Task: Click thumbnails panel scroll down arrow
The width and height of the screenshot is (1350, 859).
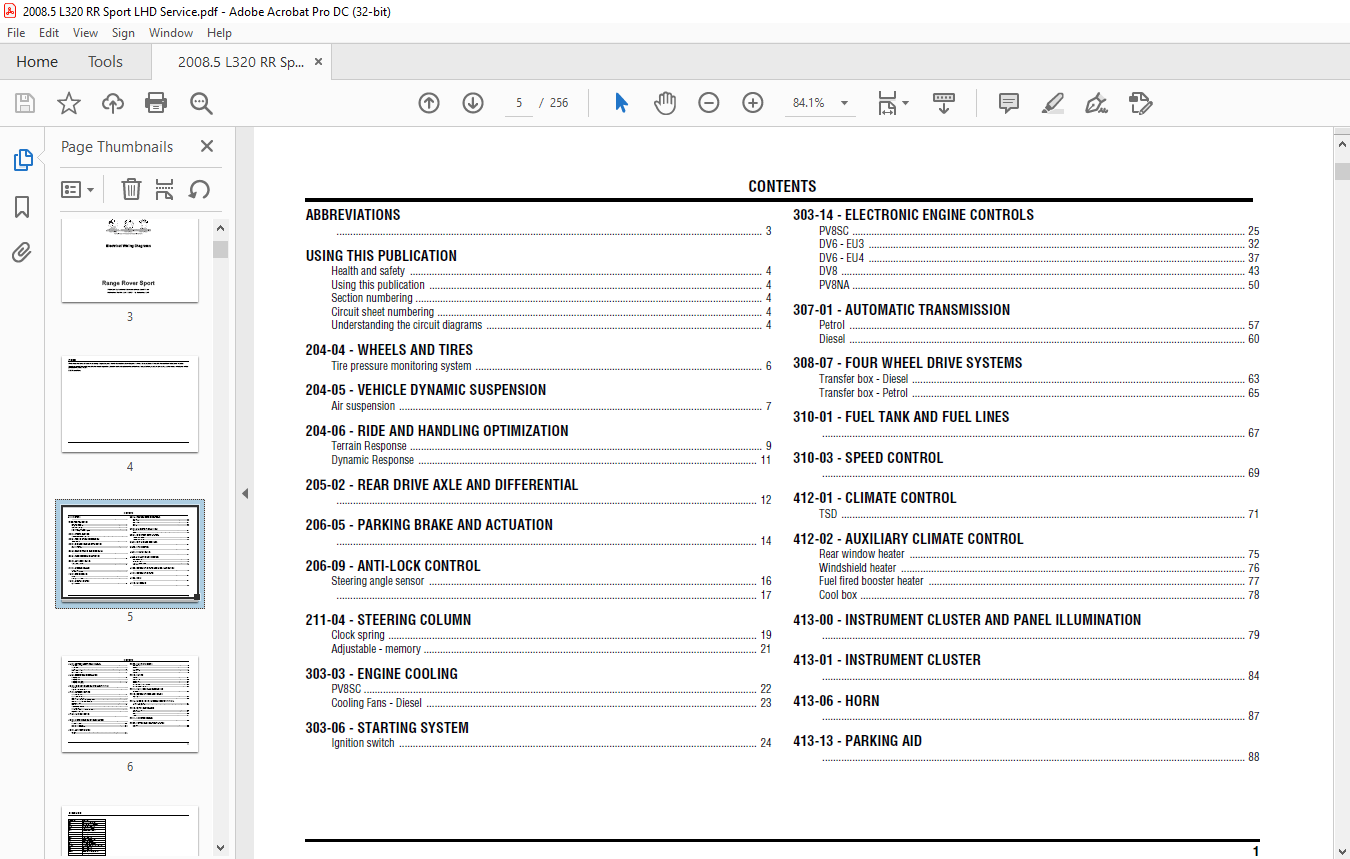Action: [x=220, y=848]
